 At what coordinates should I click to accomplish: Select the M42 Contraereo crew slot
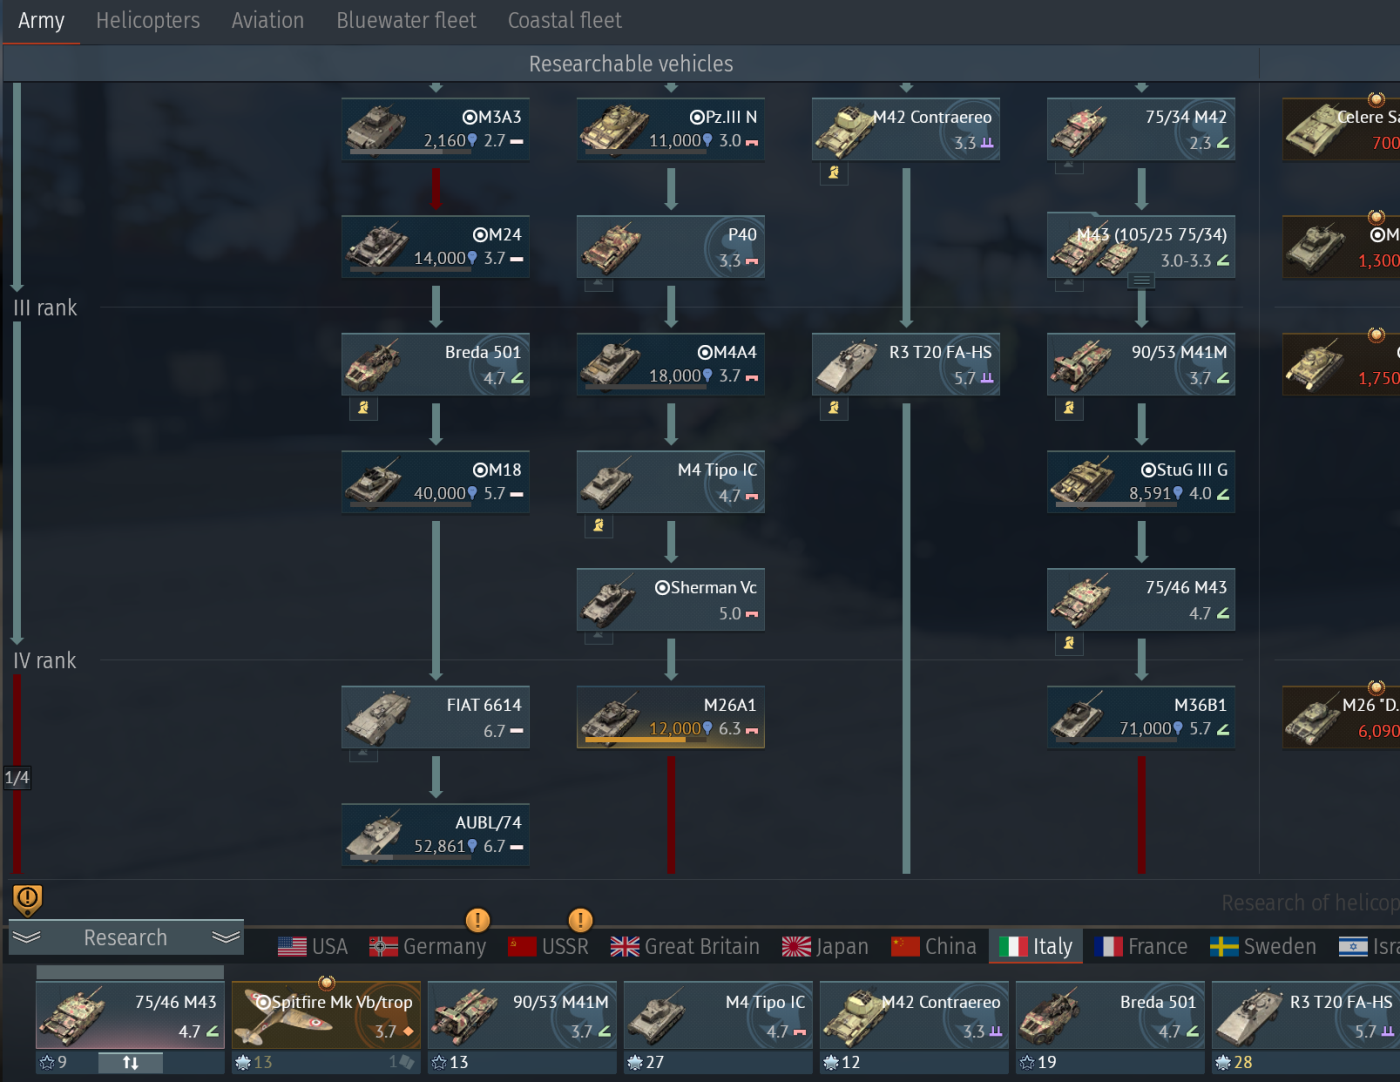(x=914, y=1015)
